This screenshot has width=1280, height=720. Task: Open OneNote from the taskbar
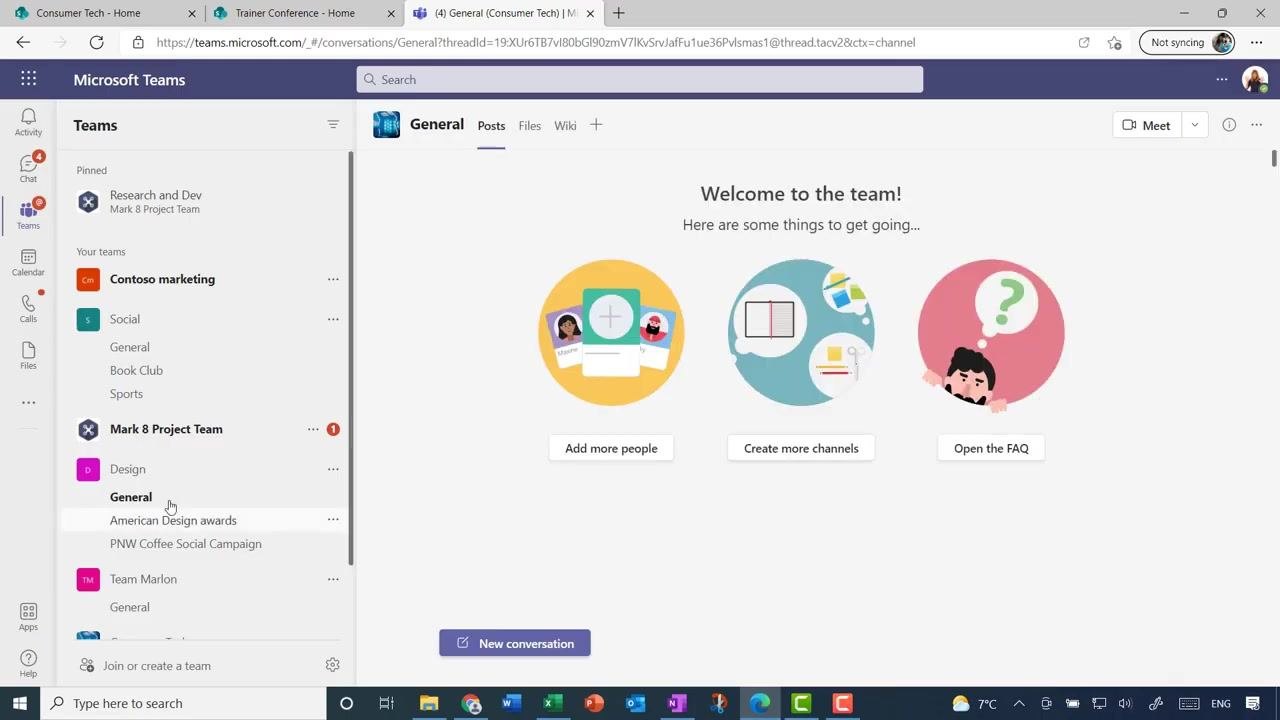(x=677, y=703)
